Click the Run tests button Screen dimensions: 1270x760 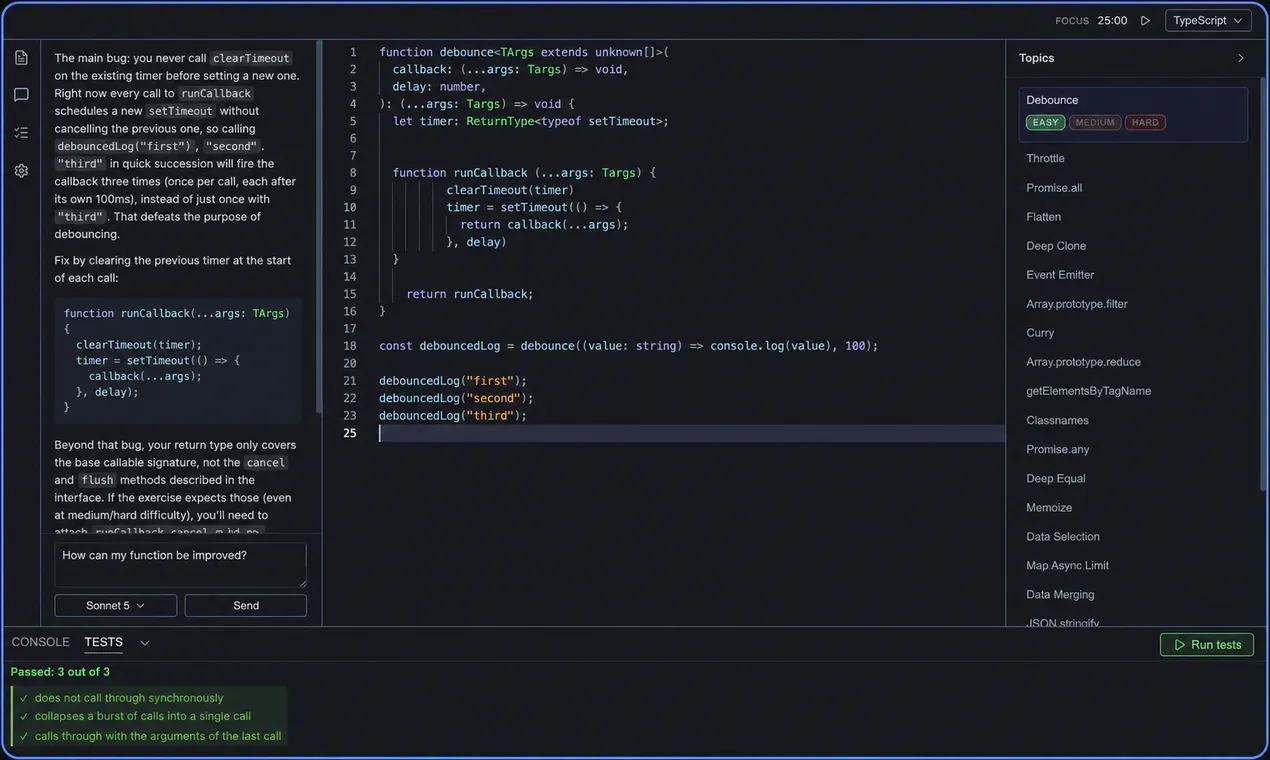pos(1207,645)
